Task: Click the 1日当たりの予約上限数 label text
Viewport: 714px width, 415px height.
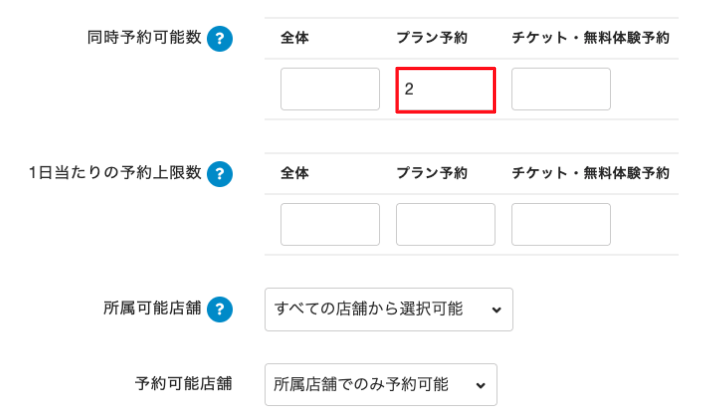Action: [115, 173]
